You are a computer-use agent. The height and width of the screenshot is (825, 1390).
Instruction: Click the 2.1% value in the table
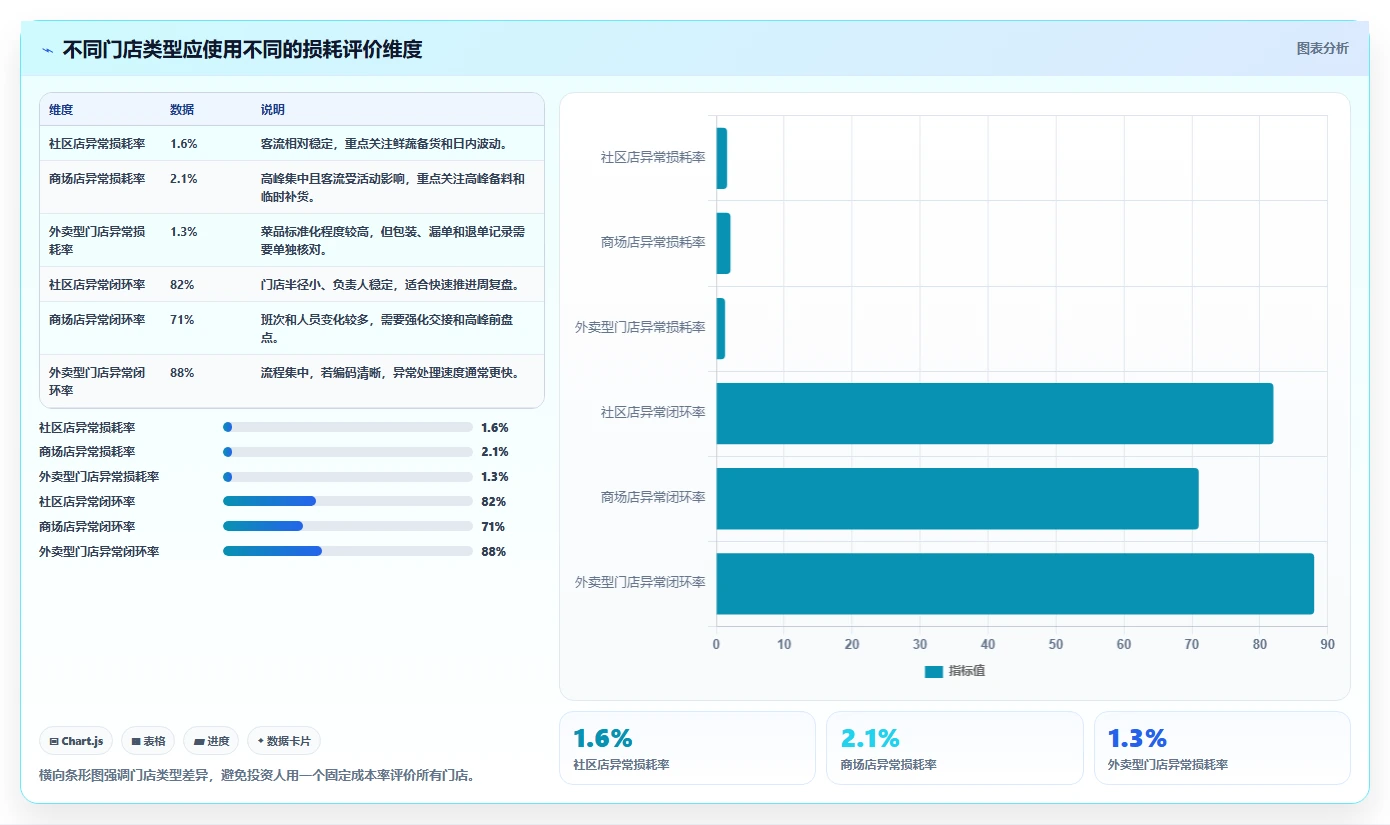(184, 179)
